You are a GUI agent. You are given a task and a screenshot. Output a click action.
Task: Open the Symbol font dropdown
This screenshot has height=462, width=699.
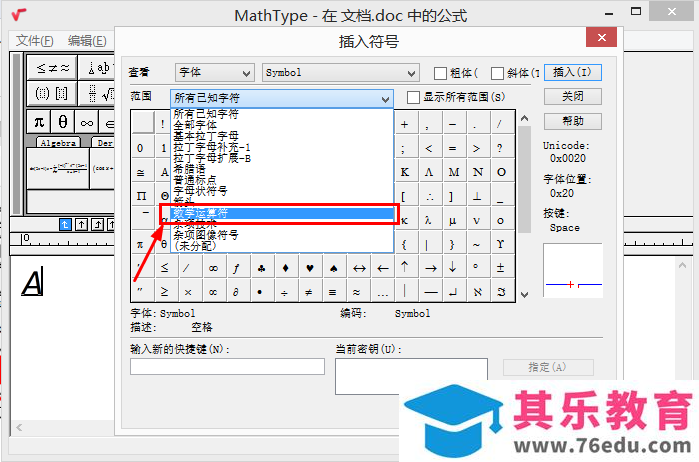(x=340, y=73)
